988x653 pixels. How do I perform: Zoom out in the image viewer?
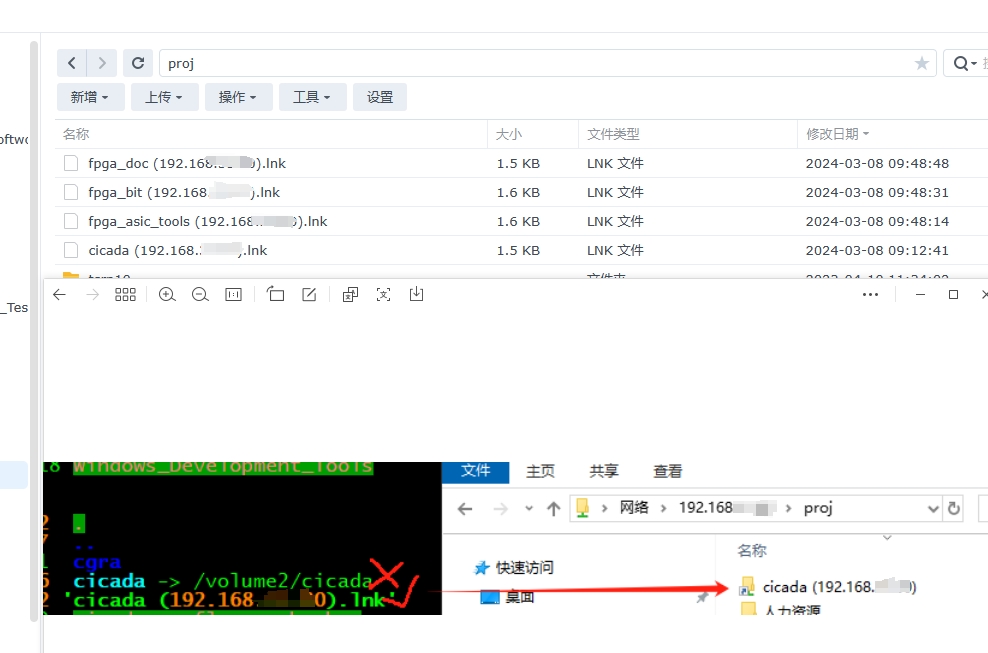200,295
